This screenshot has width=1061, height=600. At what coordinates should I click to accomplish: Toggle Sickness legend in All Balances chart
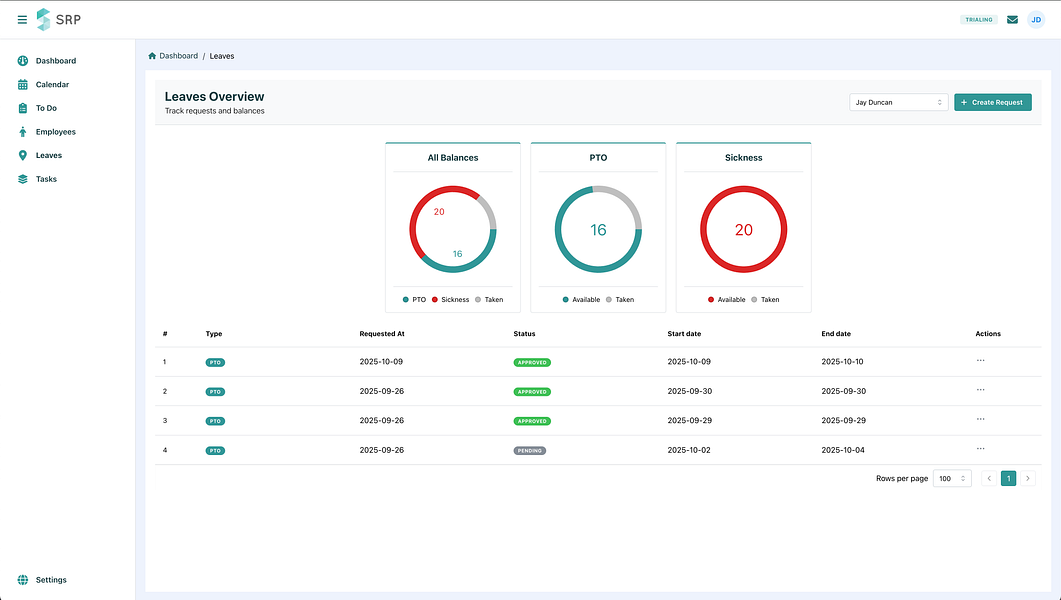coord(449,299)
